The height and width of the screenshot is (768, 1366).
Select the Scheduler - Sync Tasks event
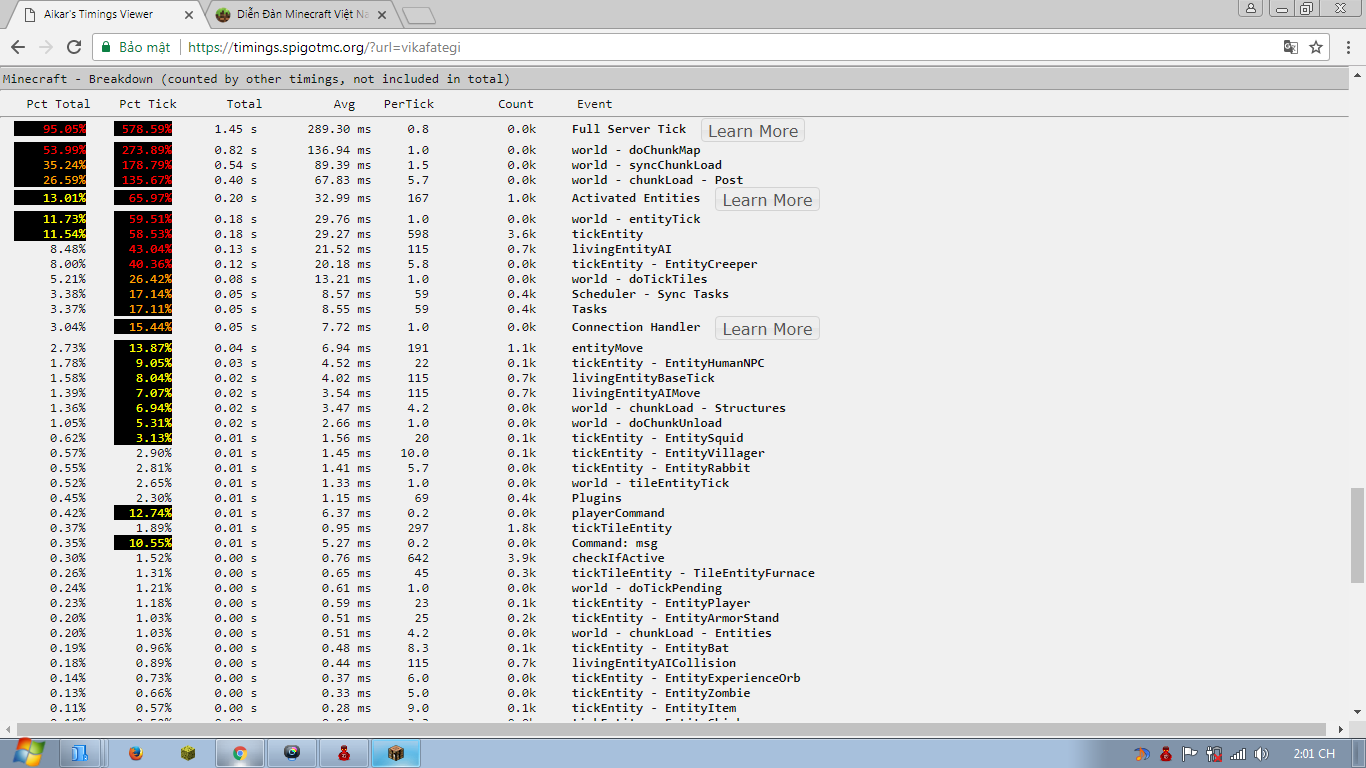tap(650, 294)
